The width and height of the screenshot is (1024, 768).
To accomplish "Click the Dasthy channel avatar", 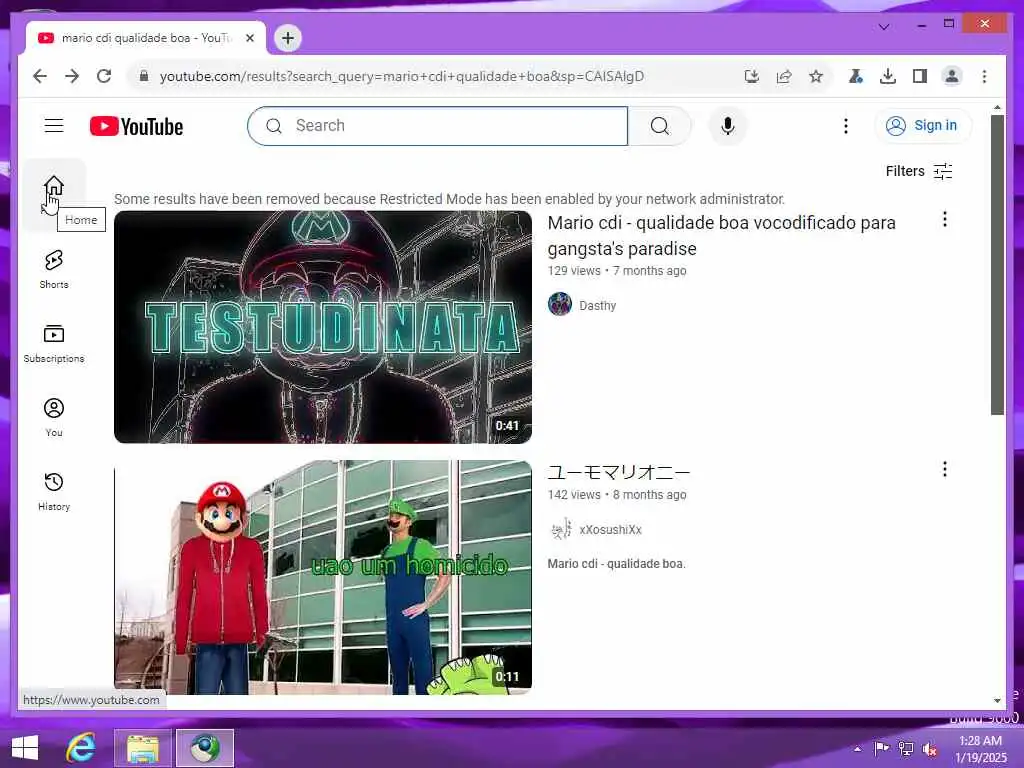I will coord(560,304).
